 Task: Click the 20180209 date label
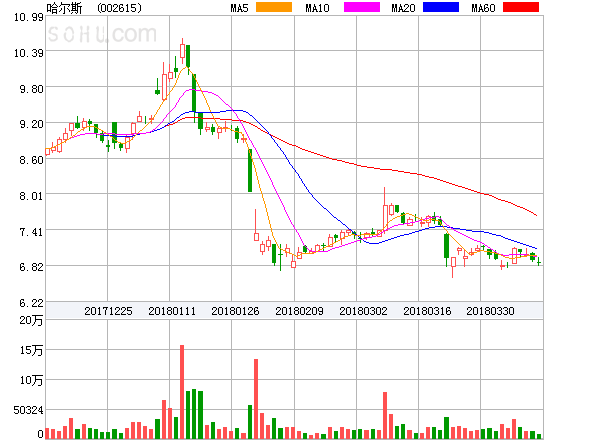tap(299, 311)
